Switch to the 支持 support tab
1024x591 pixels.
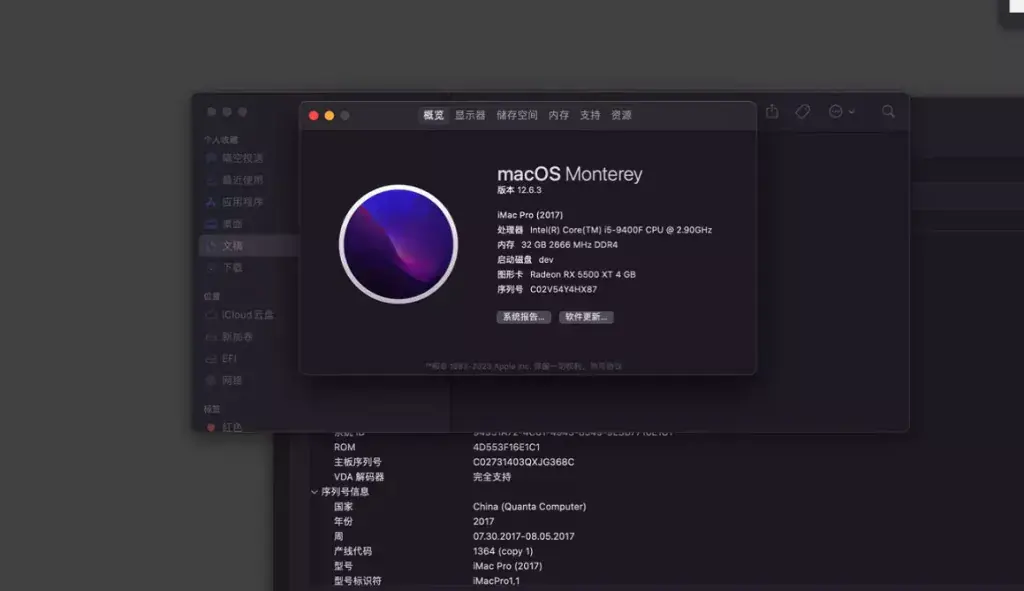coord(590,115)
